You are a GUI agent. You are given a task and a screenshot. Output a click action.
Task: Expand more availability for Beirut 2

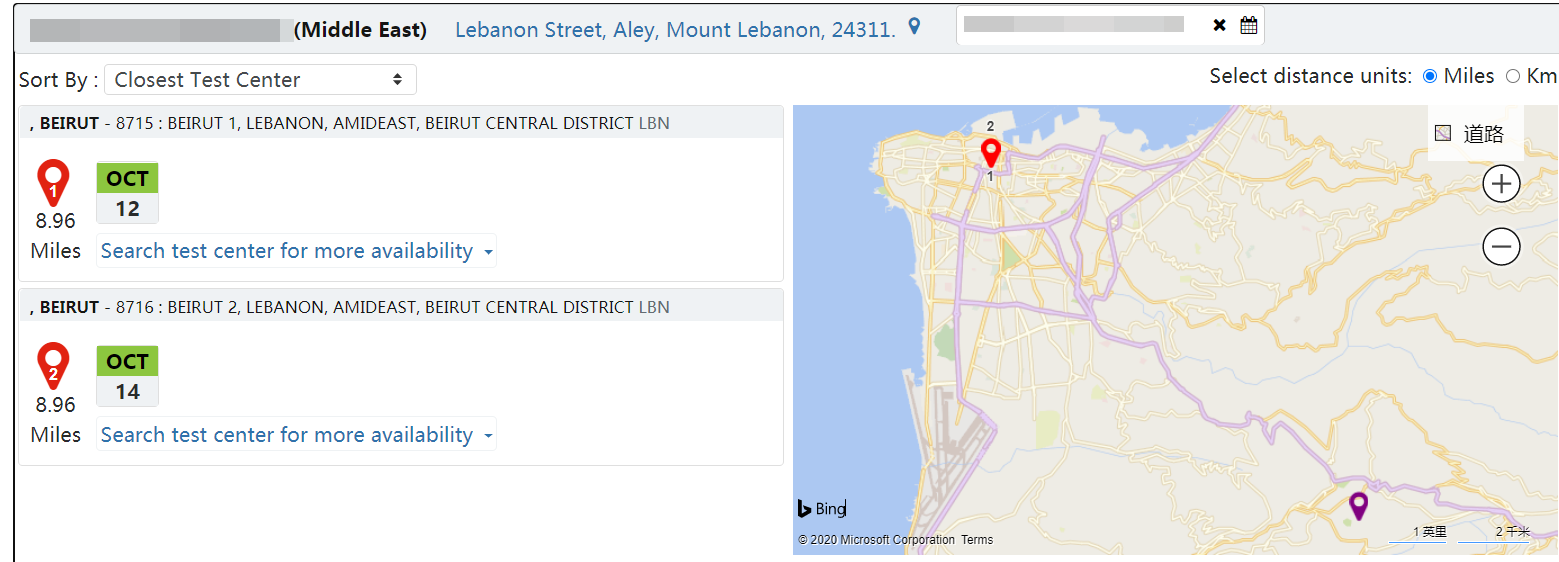coord(296,435)
